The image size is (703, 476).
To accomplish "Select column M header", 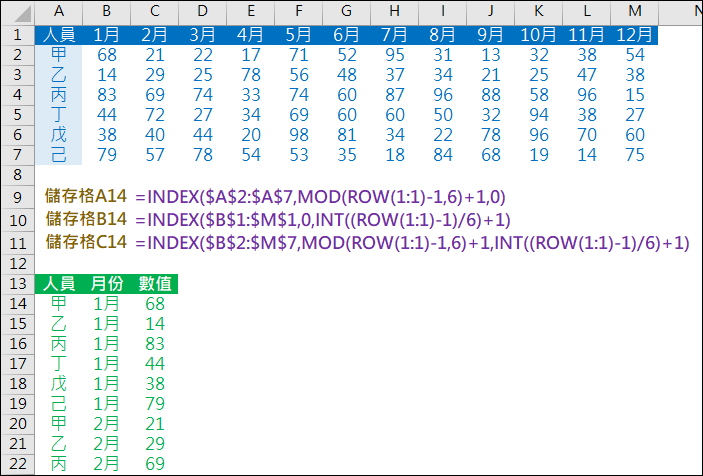I will [634, 12].
